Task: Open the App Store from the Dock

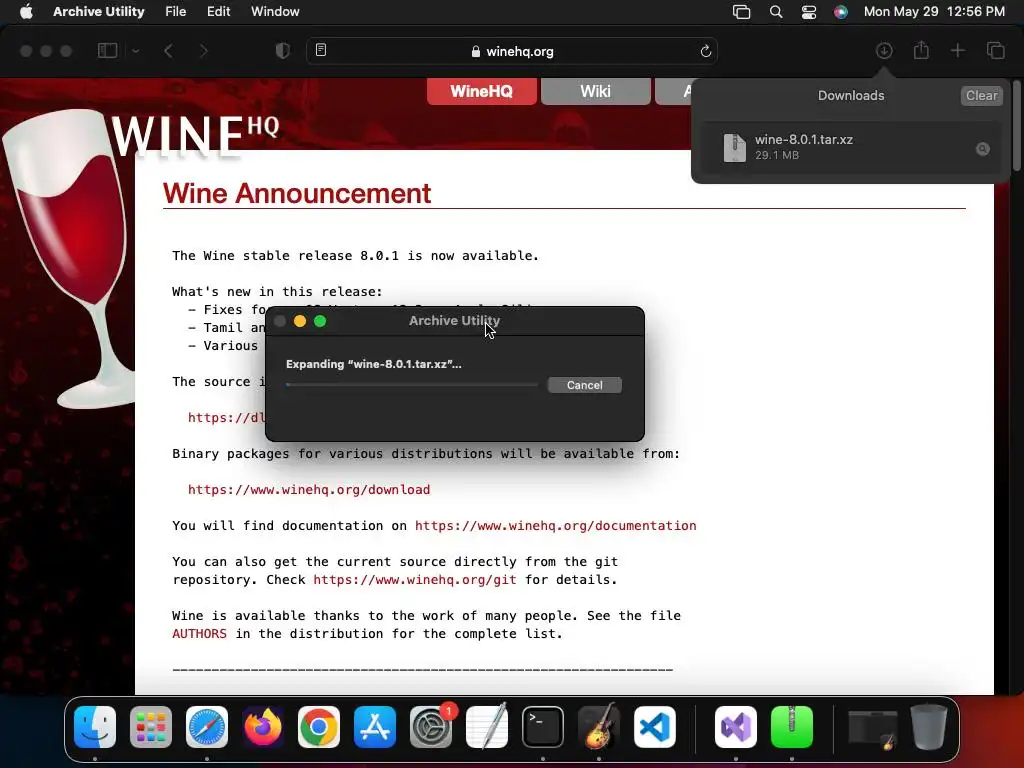Action: 375,727
